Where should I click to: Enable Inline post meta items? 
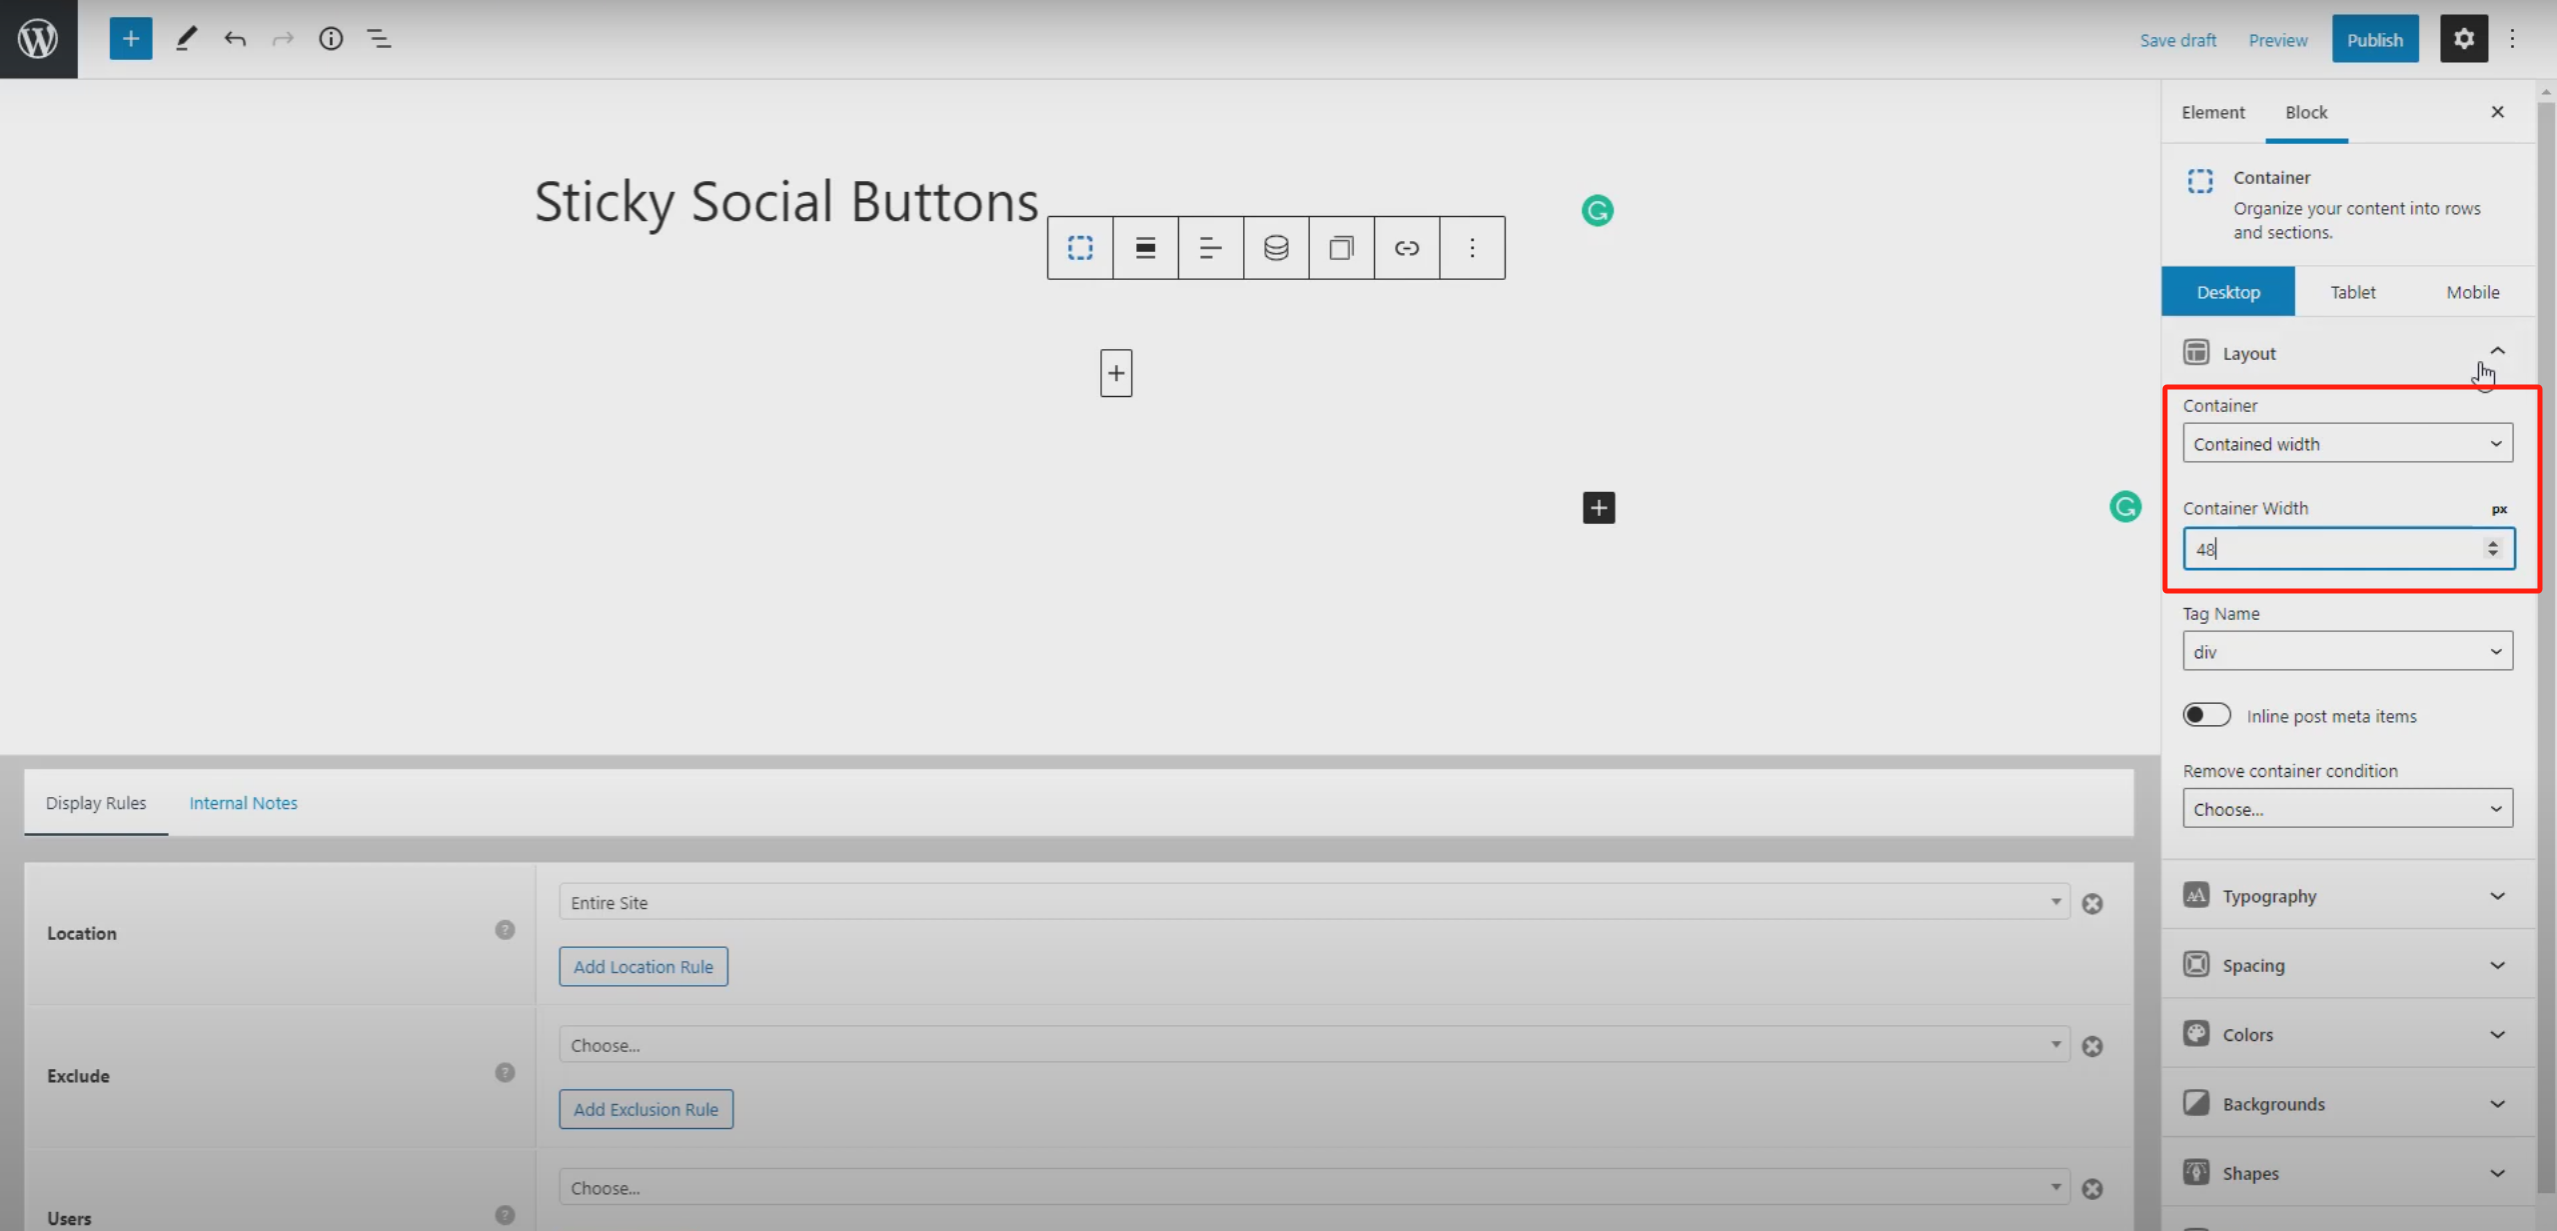point(2206,714)
